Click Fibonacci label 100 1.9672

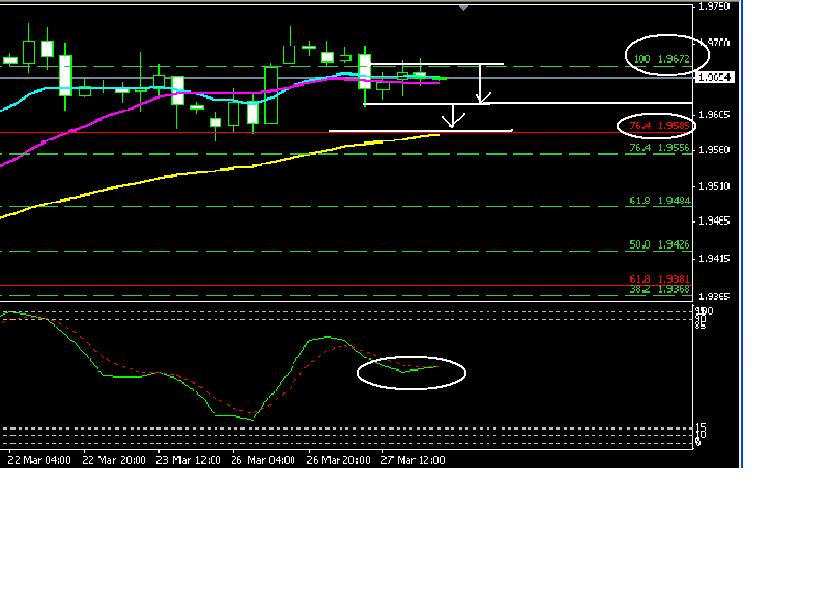tap(662, 59)
